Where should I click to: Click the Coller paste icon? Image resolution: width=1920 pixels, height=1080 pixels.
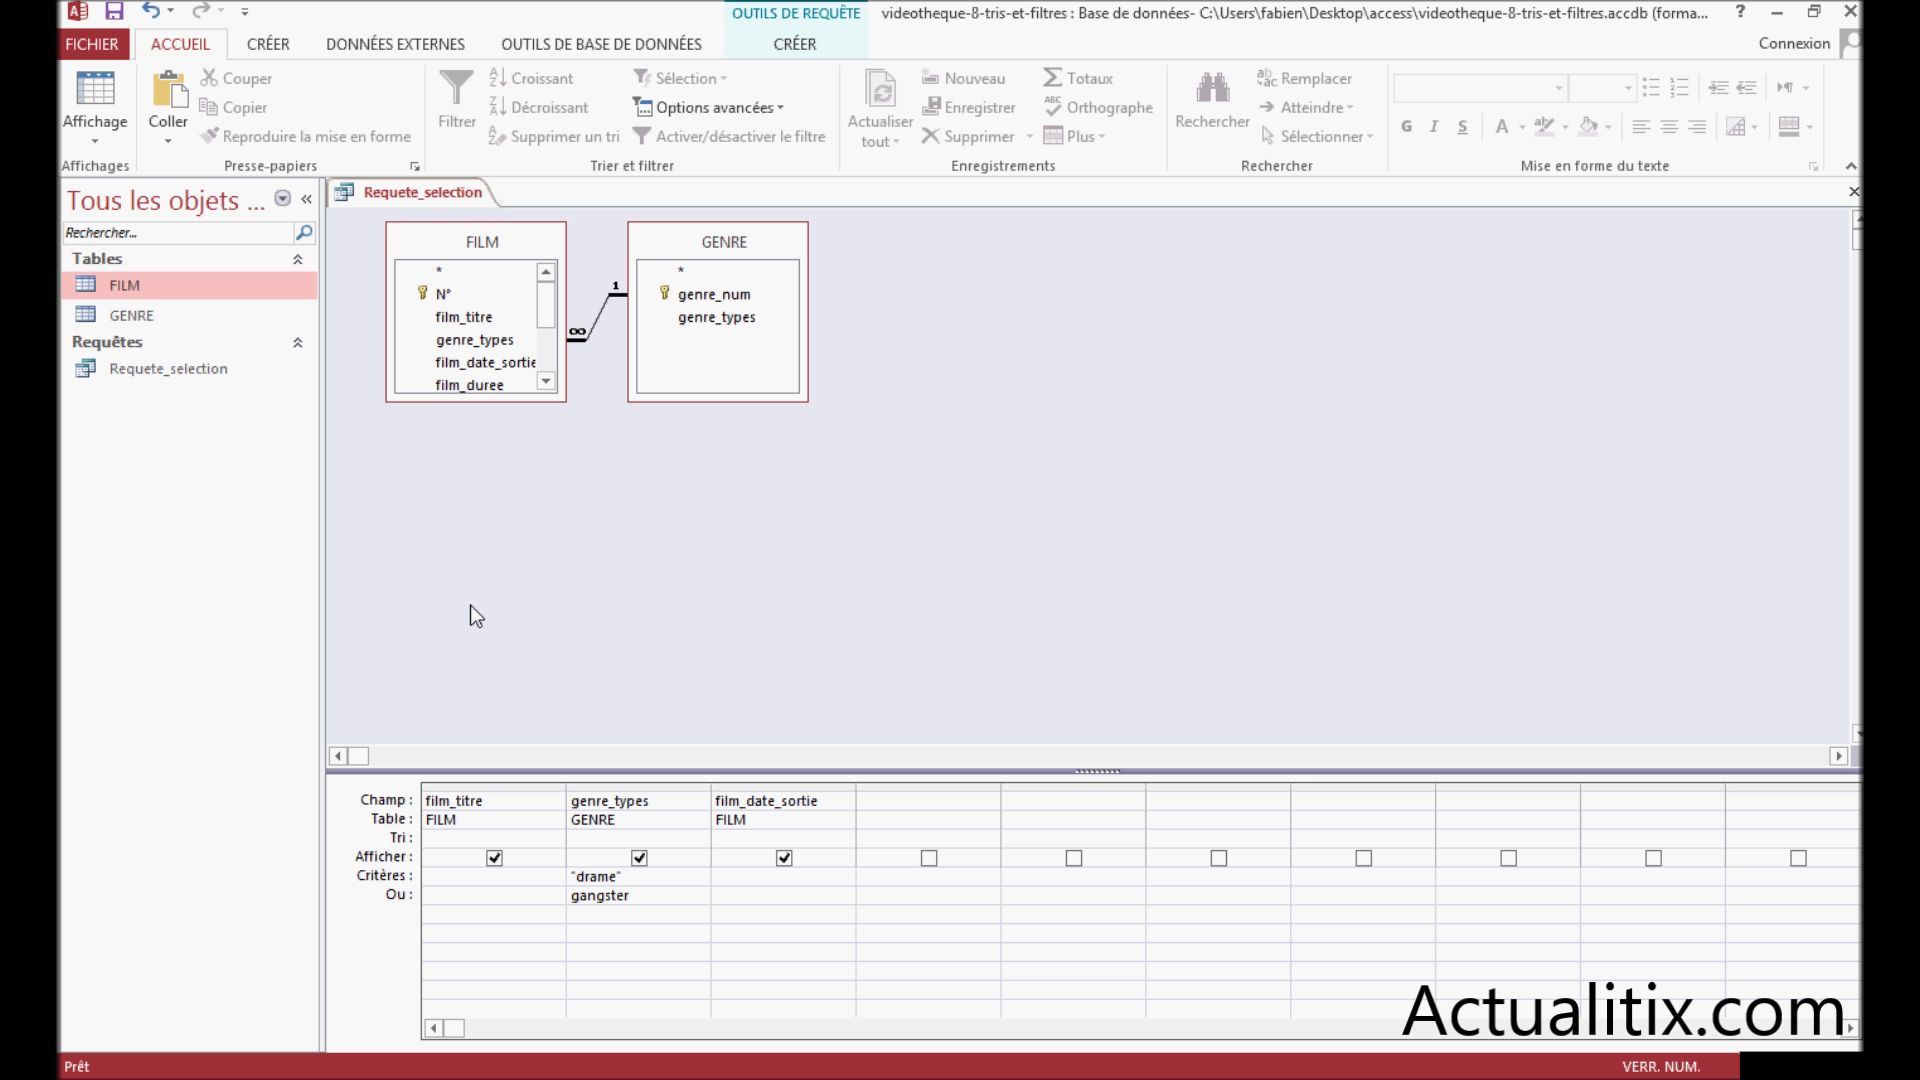coord(168,90)
